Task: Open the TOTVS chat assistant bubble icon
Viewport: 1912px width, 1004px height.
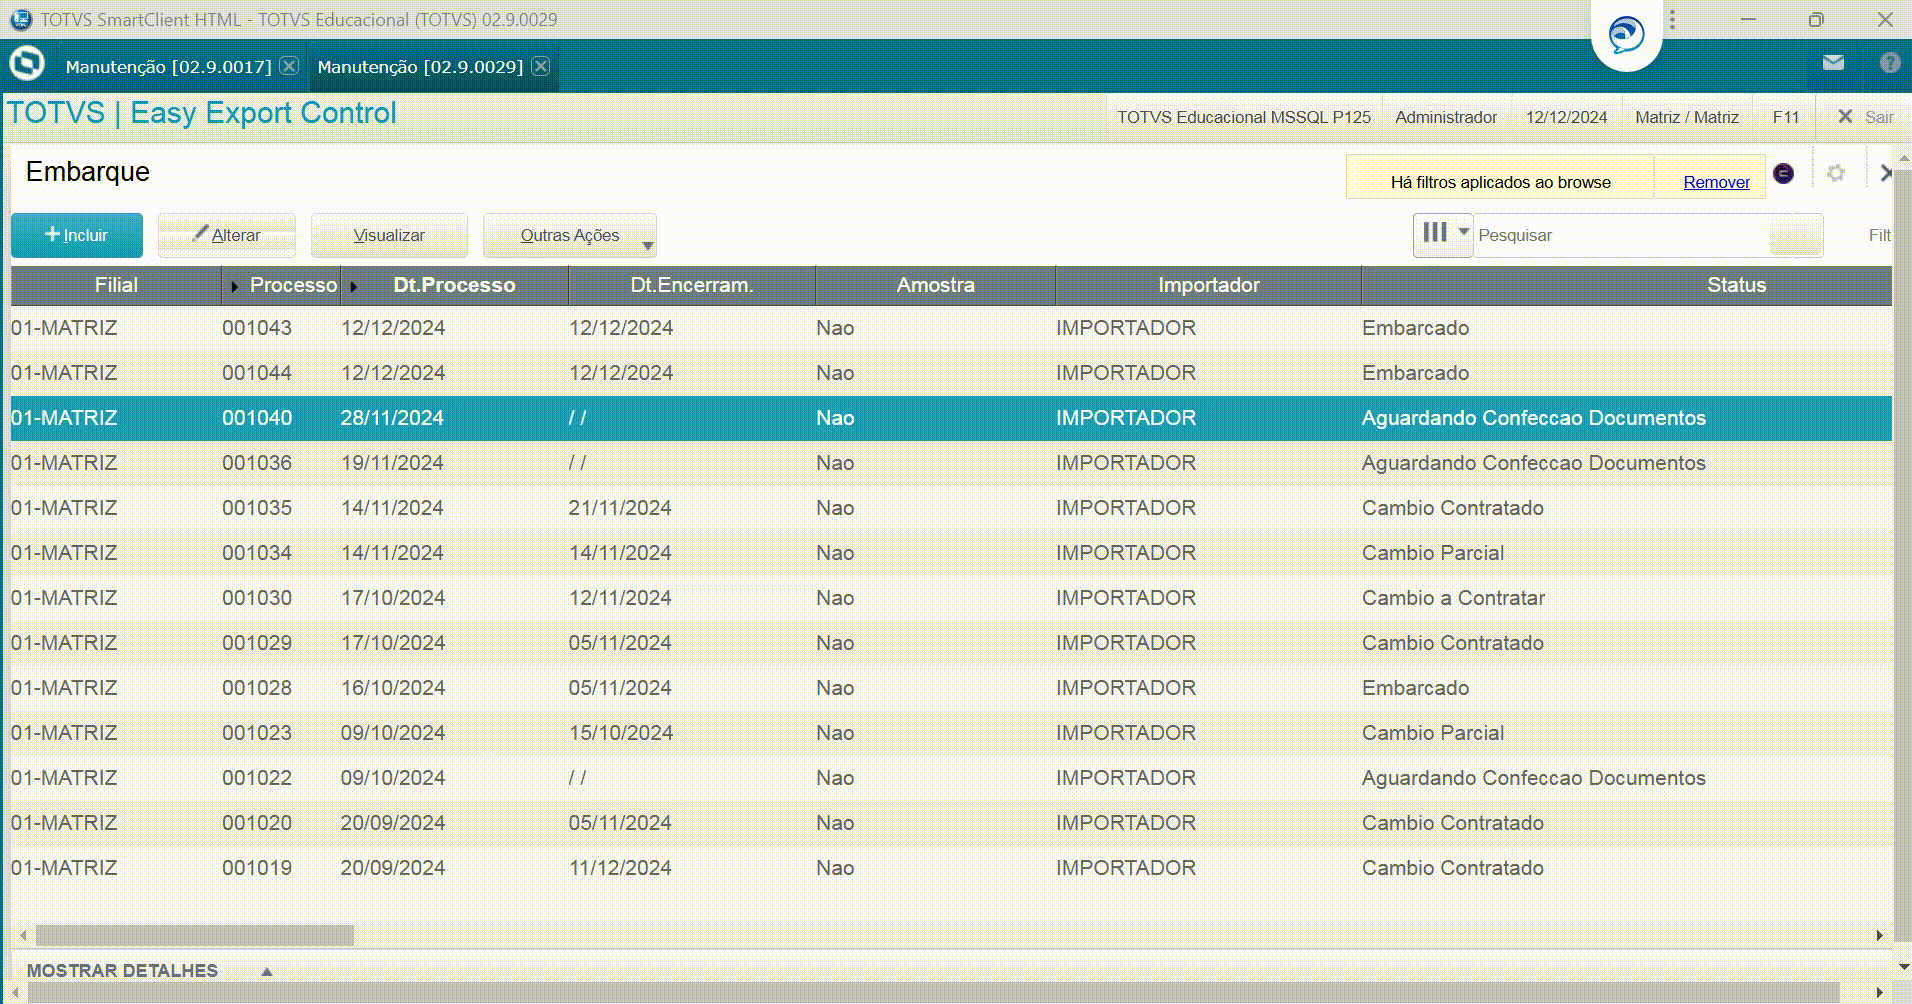Action: 1626,36
